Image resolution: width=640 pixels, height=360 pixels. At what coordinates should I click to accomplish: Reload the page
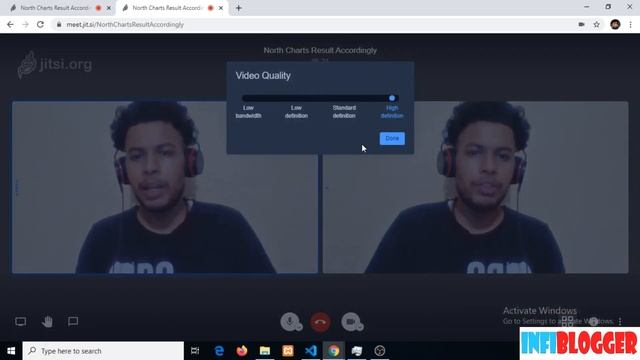[x=40, y=24]
